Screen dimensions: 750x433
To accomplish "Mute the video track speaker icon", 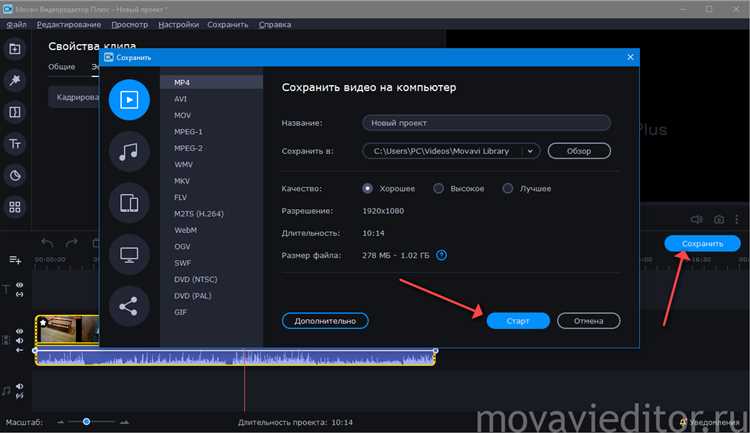I will pyautogui.click(x=20, y=341).
